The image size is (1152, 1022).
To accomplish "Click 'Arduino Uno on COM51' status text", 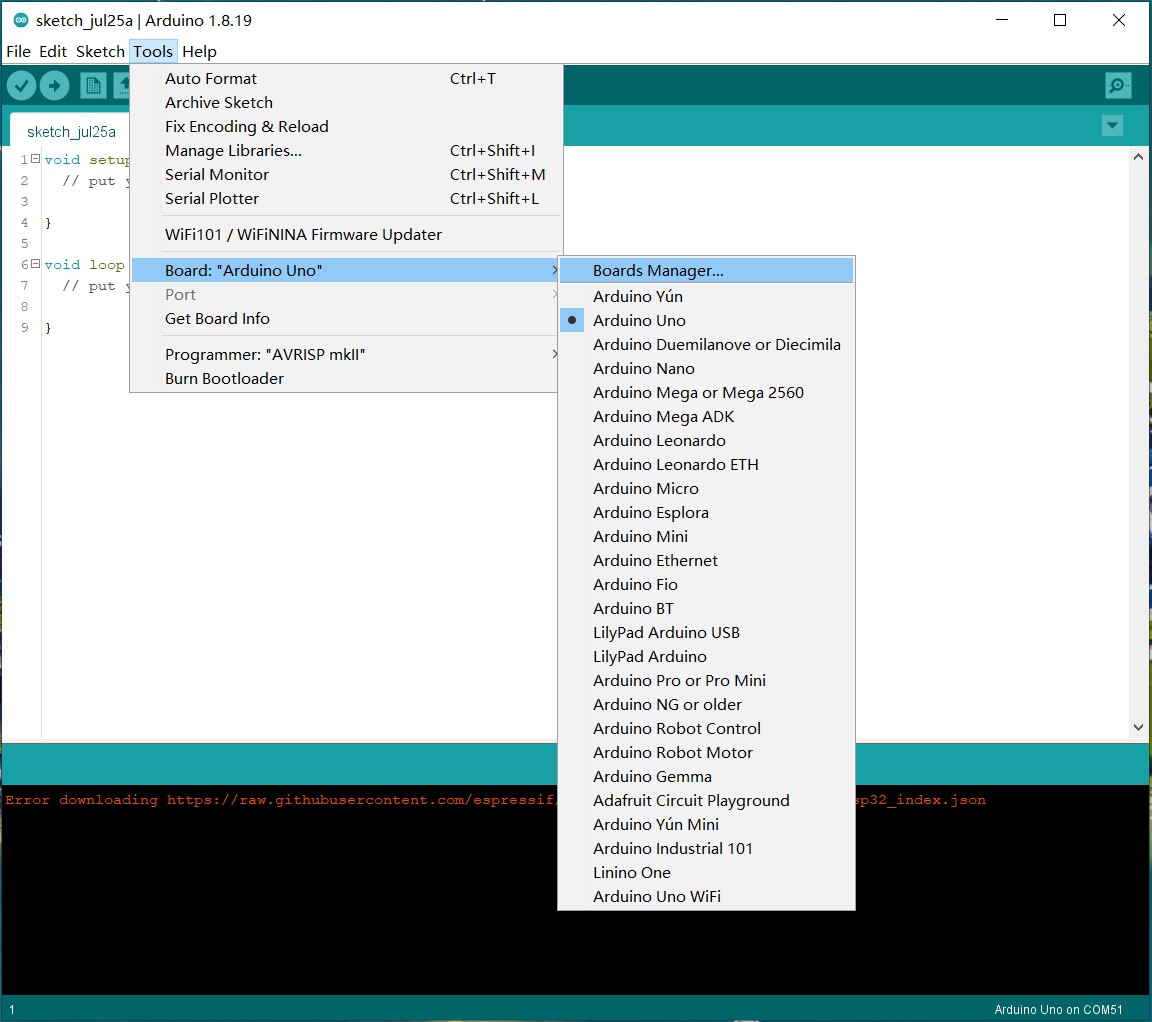I will pyautogui.click(x=1058, y=1010).
